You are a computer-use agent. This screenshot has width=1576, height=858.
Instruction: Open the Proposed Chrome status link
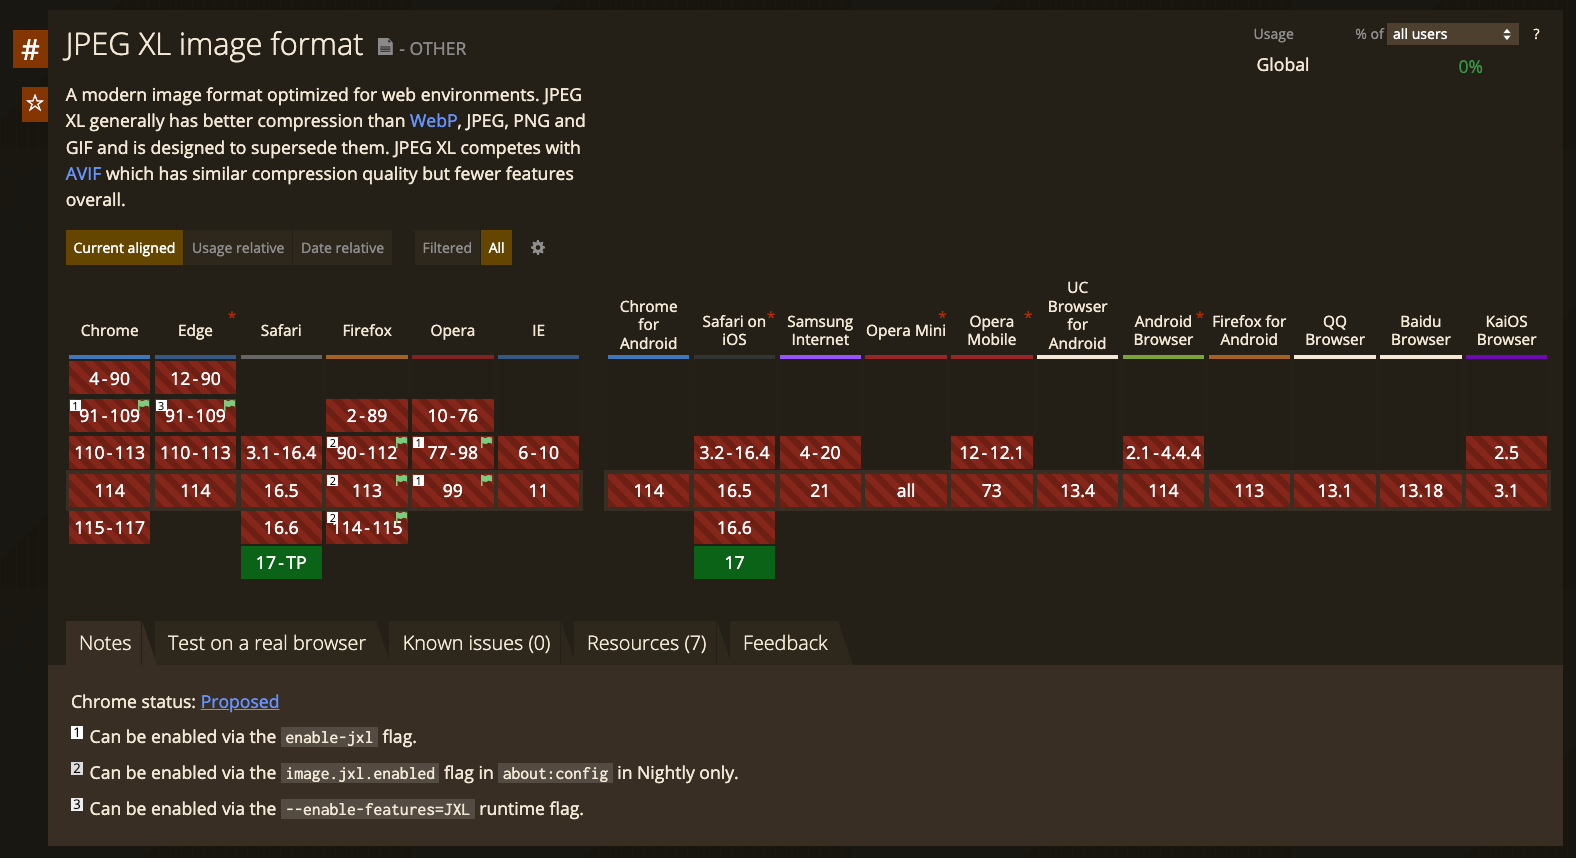(x=240, y=702)
